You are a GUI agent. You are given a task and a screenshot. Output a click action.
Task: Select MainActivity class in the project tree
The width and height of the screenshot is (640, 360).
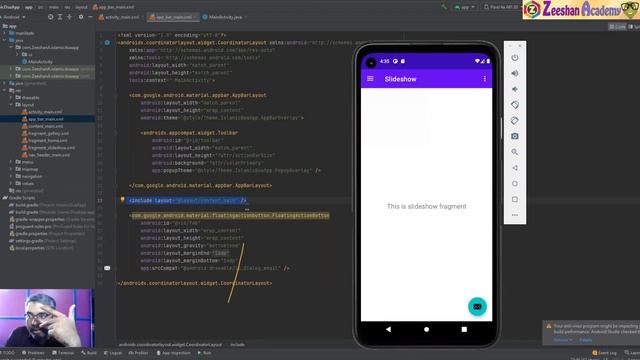tap(37, 62)
